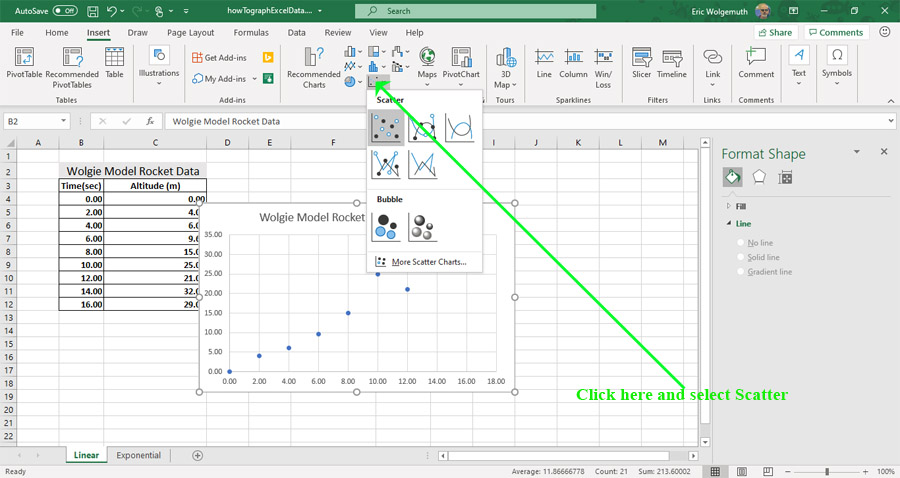Pick the Bubble chart type icon

click(x=386, y=228)
